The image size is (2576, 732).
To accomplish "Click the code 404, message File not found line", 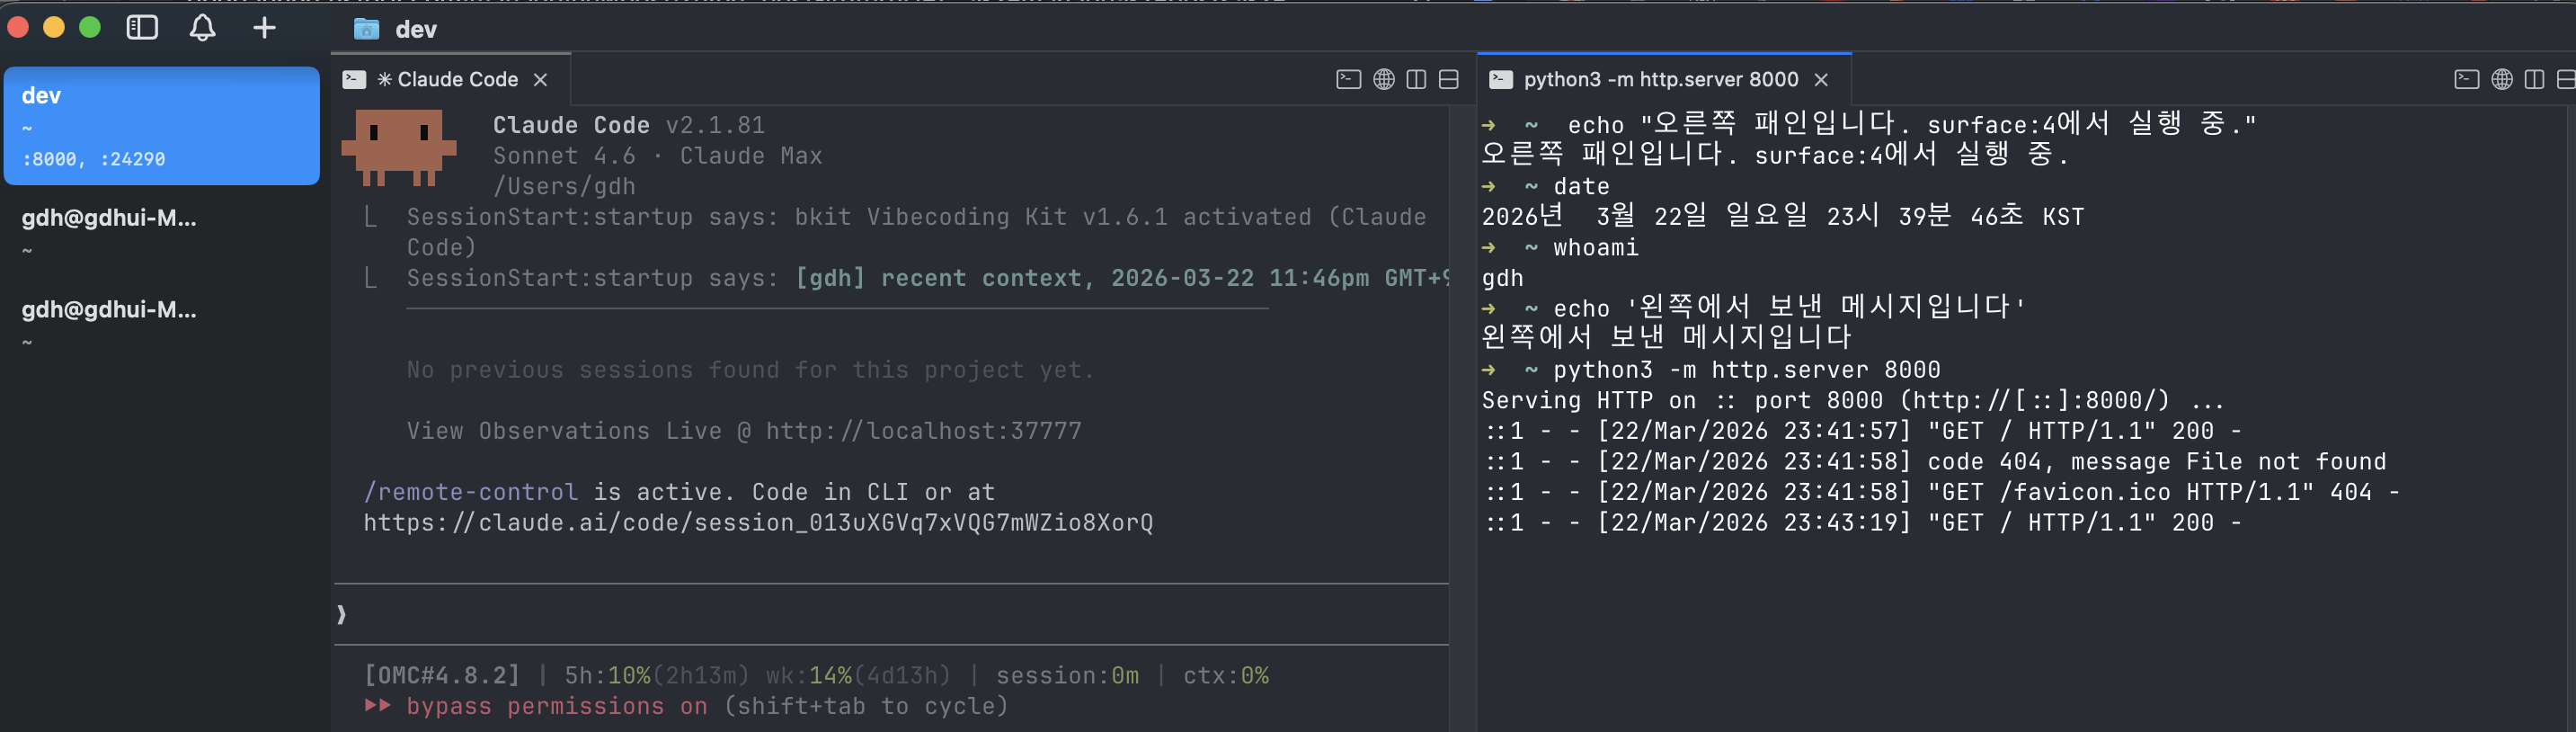I will [1935, 461].
